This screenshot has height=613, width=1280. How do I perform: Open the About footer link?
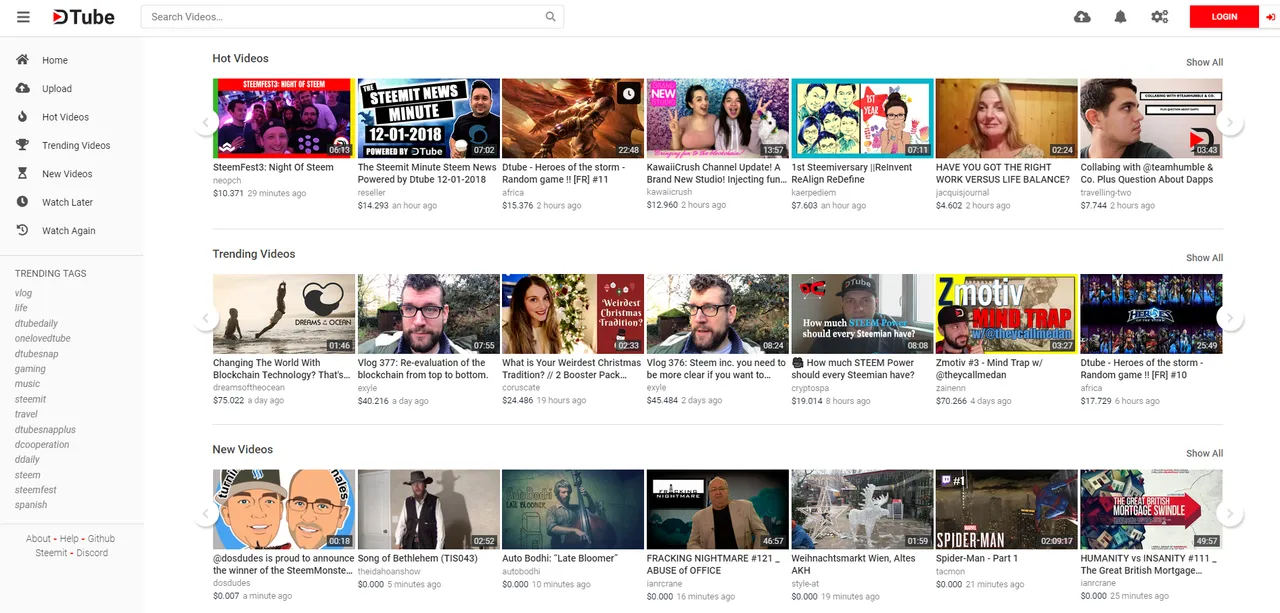tap(38, 539)
